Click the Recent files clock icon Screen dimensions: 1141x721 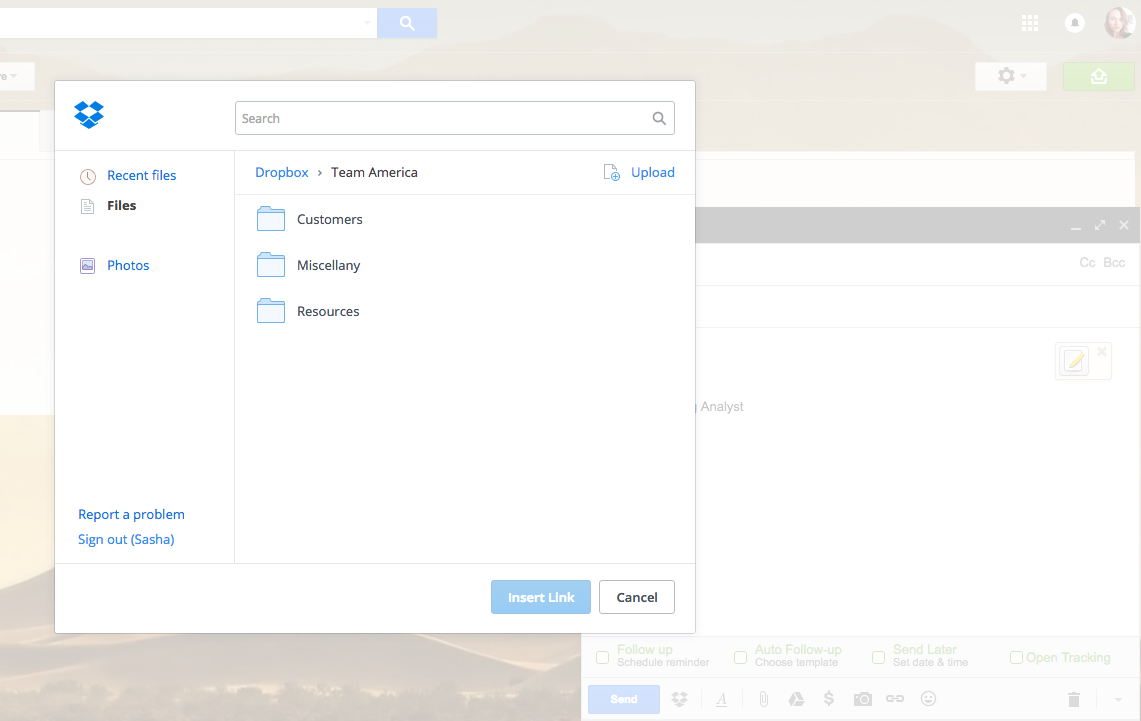(87, 176)
